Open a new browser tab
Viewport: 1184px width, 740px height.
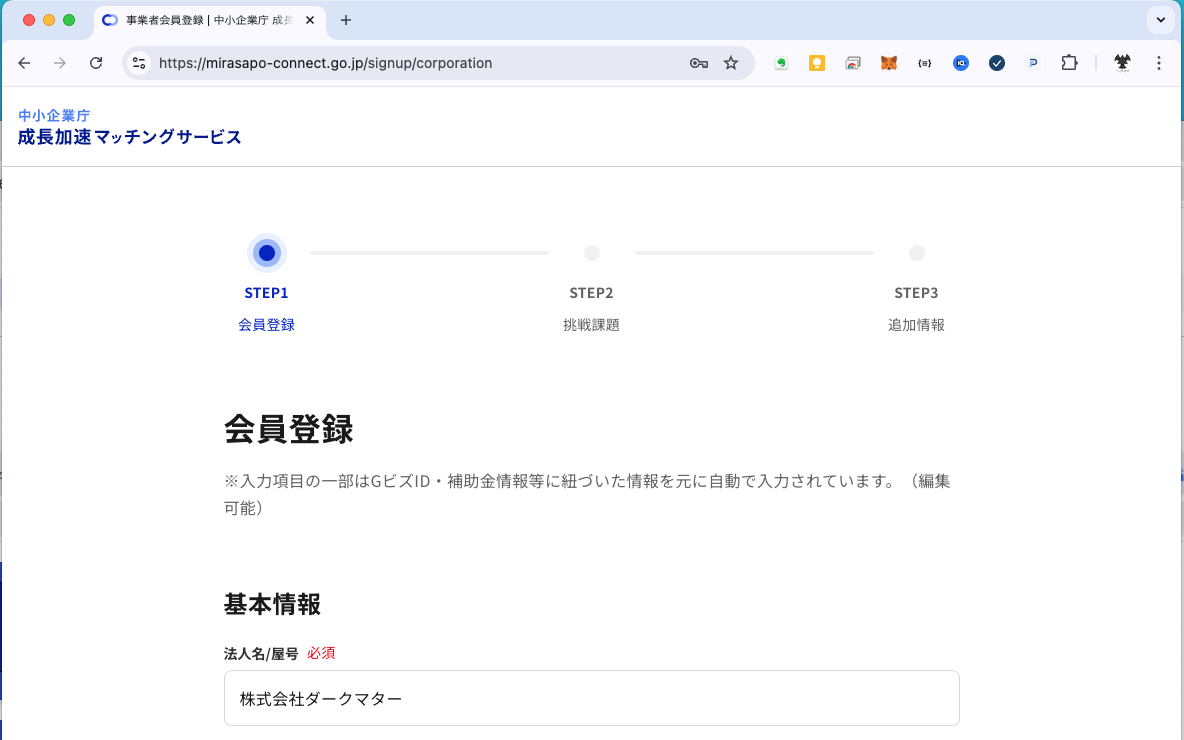click(346, 20)
